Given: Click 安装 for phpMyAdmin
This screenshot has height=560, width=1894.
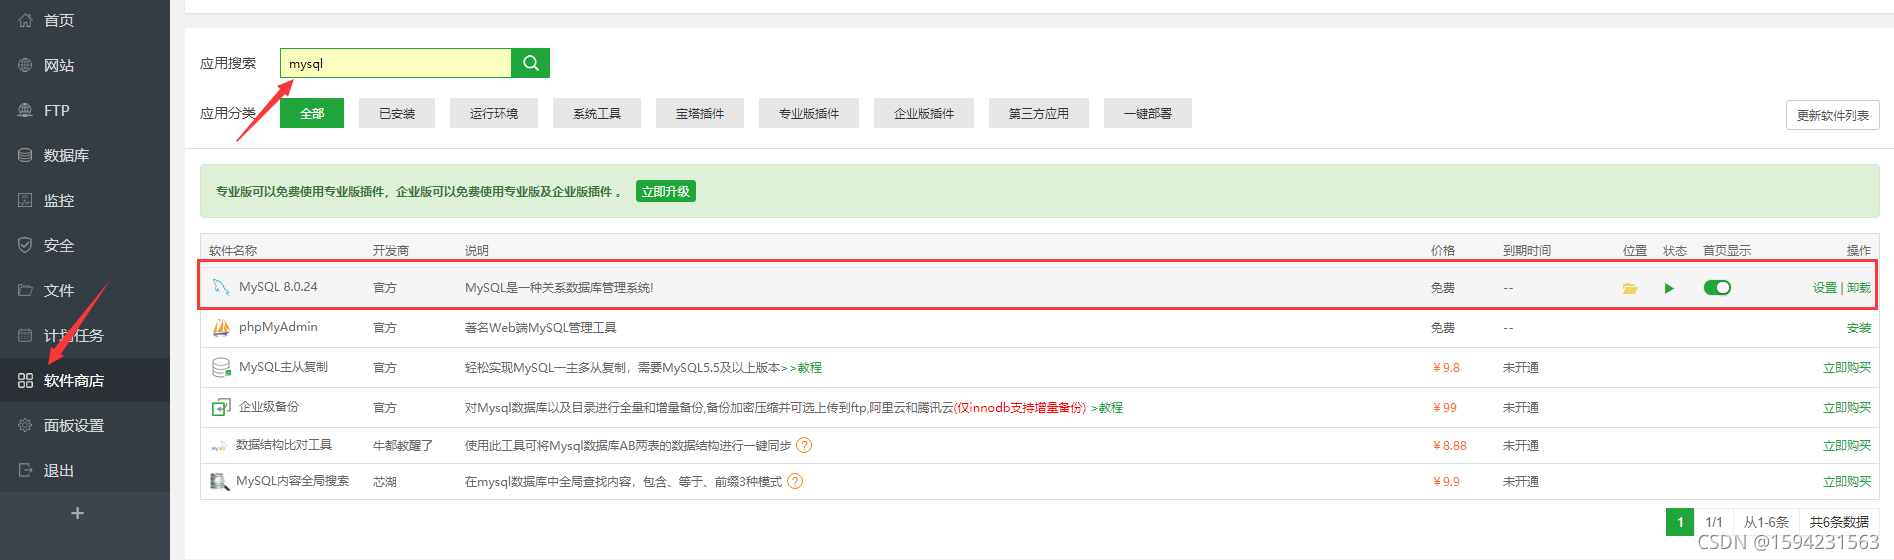Looking at the screenshot, I should point(1859,328).
